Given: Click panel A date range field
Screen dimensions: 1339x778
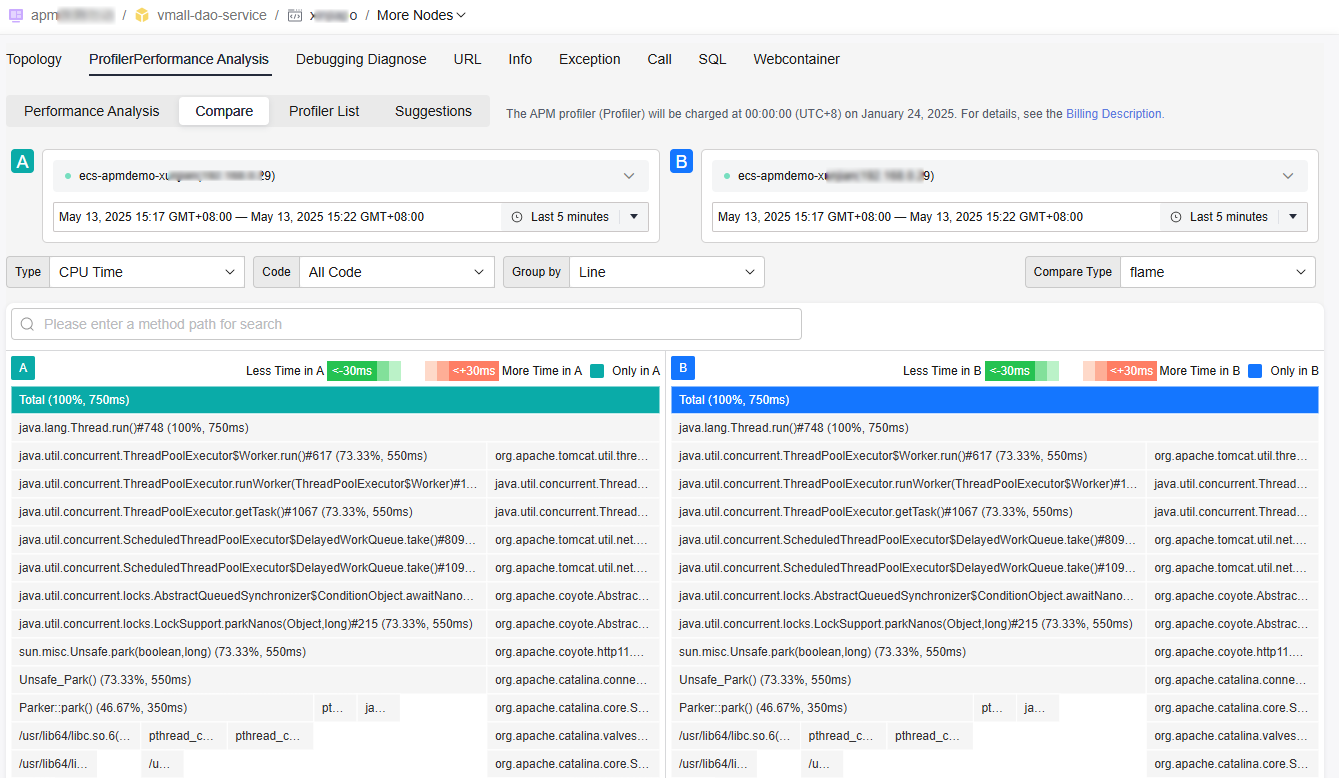Looking at the screenshot, I should (x=277, y=217).
